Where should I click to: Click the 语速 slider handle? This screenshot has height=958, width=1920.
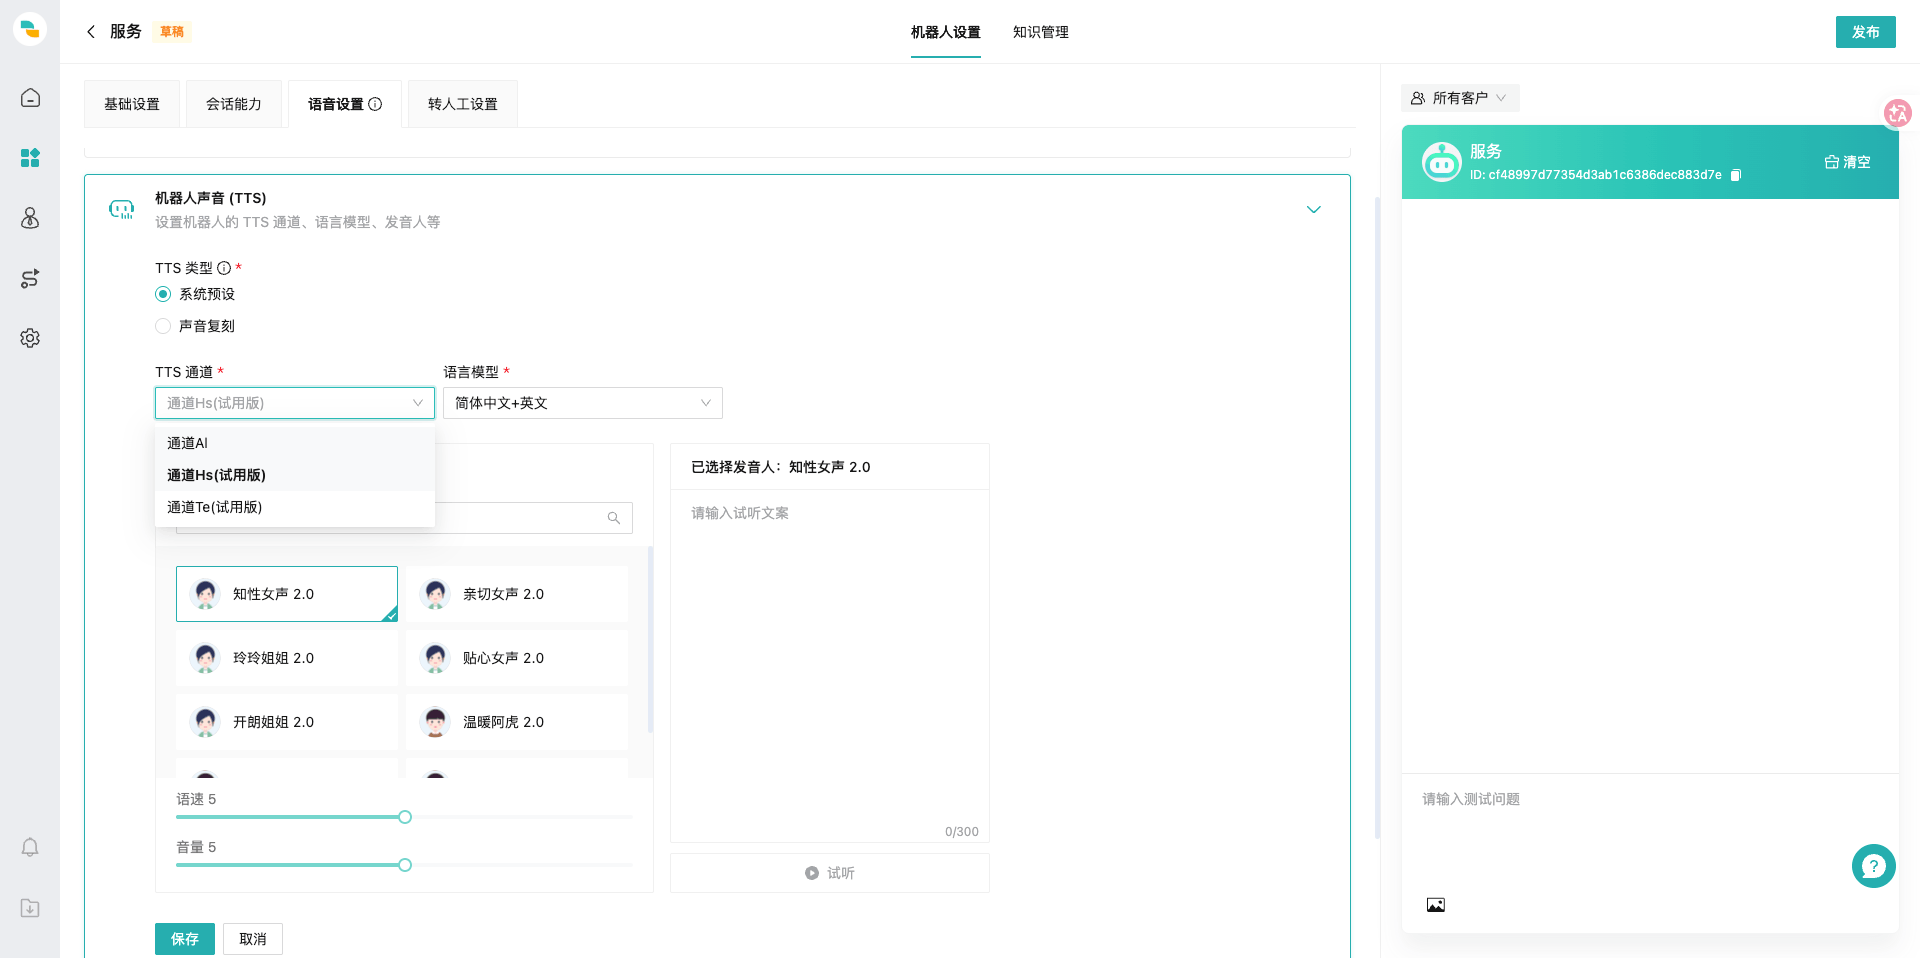405,817
